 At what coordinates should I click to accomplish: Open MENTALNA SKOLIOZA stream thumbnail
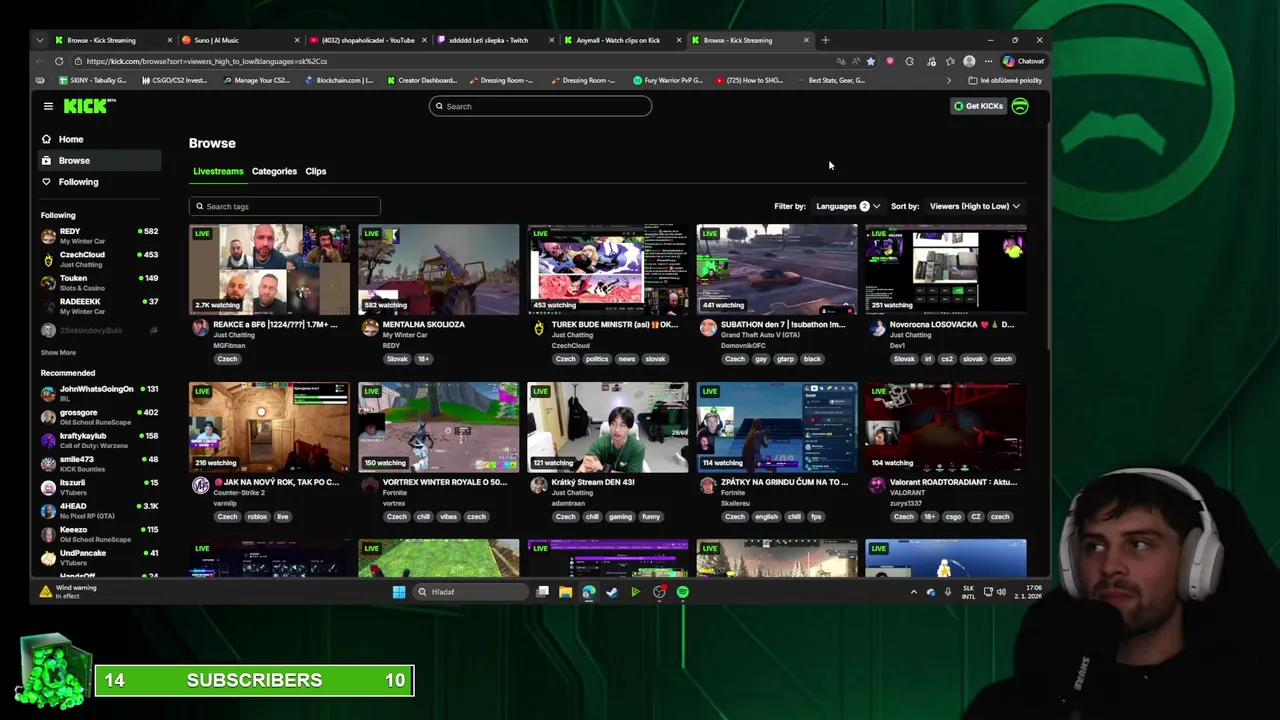pos(438,269)
